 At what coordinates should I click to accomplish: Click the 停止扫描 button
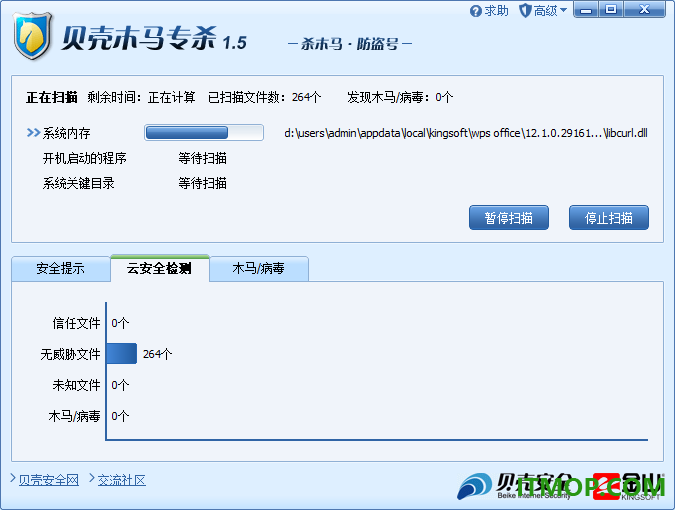pyautogui.click(x=608, y=218)
